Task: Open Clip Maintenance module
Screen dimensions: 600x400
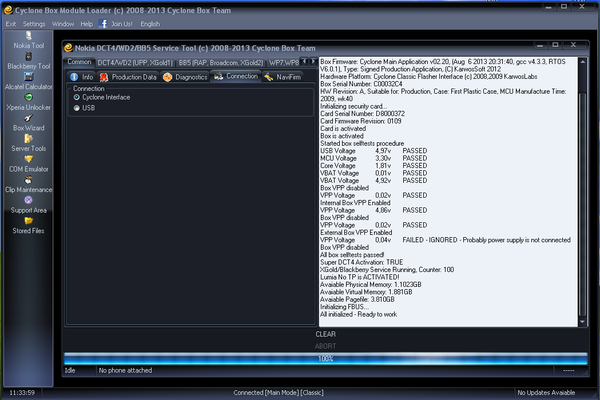Action: [x=28, y=185]
